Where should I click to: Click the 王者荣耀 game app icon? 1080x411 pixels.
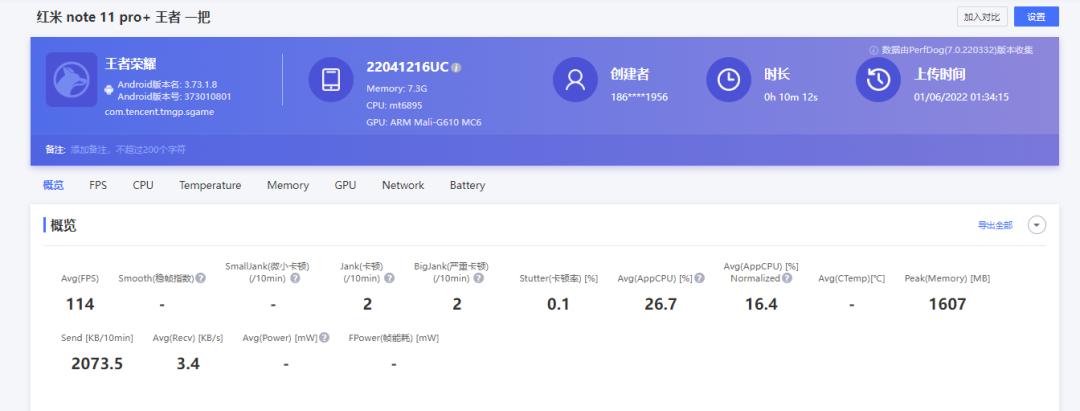coord(71,80)
